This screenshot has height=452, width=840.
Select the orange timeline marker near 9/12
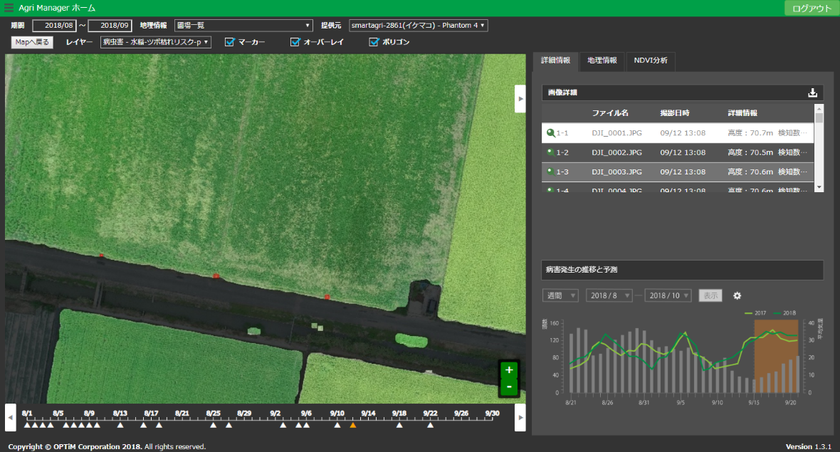[x=352, y=425]
